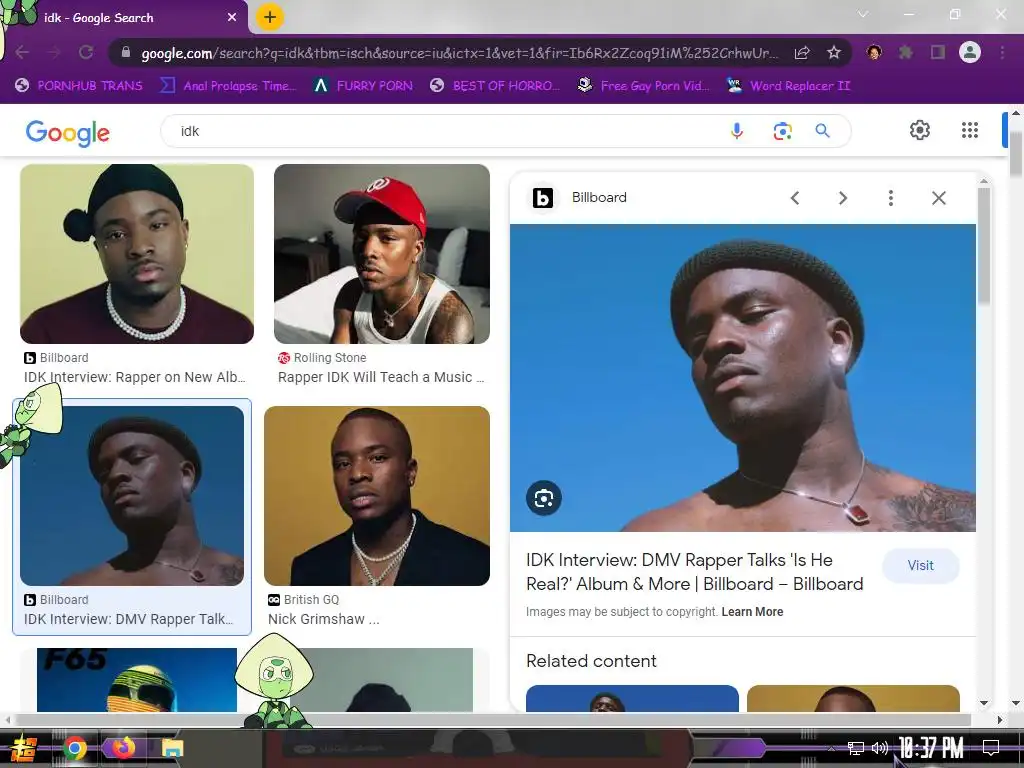Open Chrome from the taskbar

75,748
